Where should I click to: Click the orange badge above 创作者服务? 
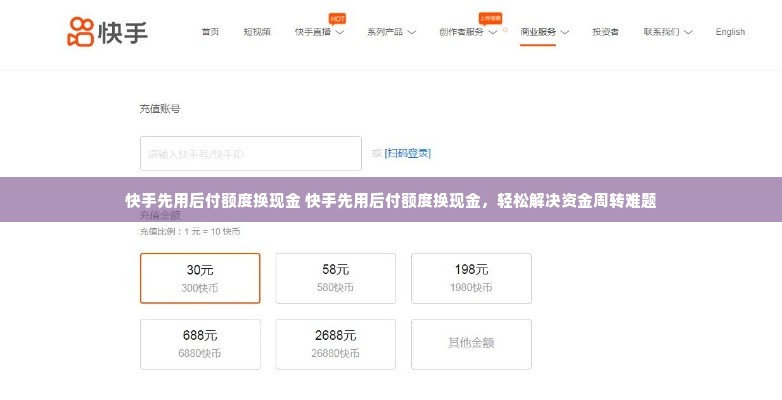click(490, 18)
